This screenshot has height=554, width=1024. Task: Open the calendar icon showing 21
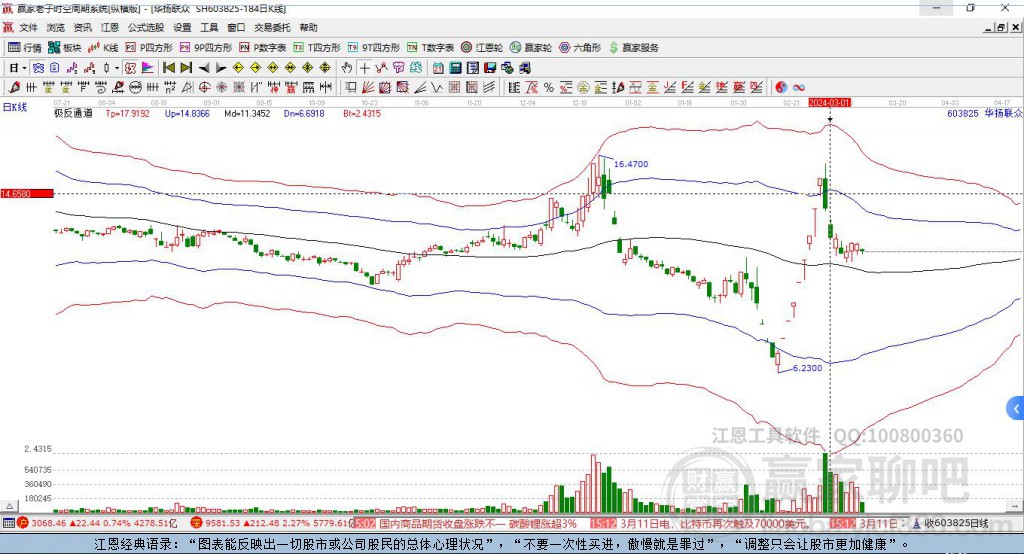pyautogui.click(x=438, y=68)
